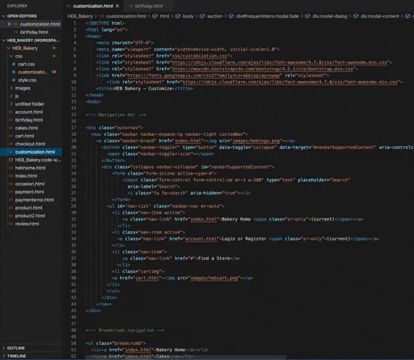
Task: Open checkout.html from the explorer
Action: coord(30,144)
